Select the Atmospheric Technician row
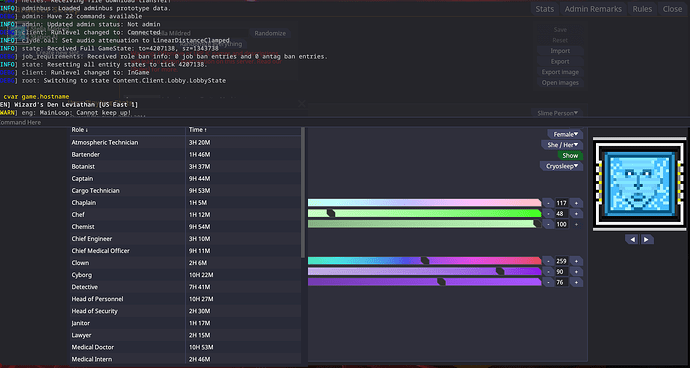This screenshot has width=690, height=368. (x=185, y=143)
